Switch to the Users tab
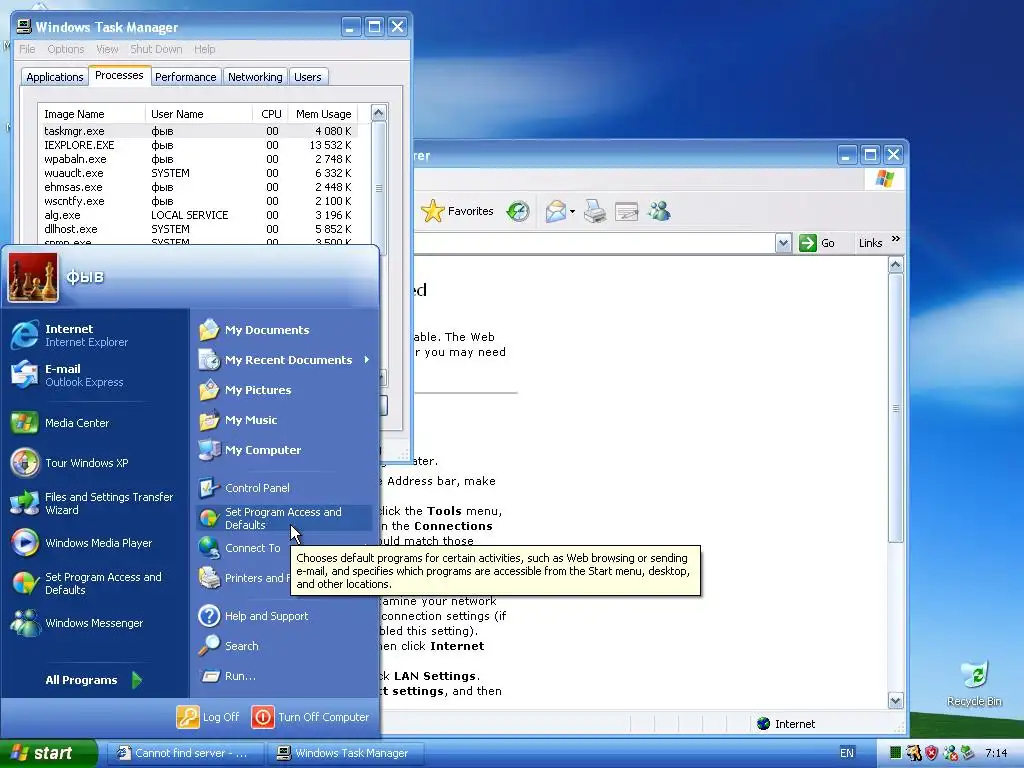This screenshot has width=1024, height=768. 308,77
